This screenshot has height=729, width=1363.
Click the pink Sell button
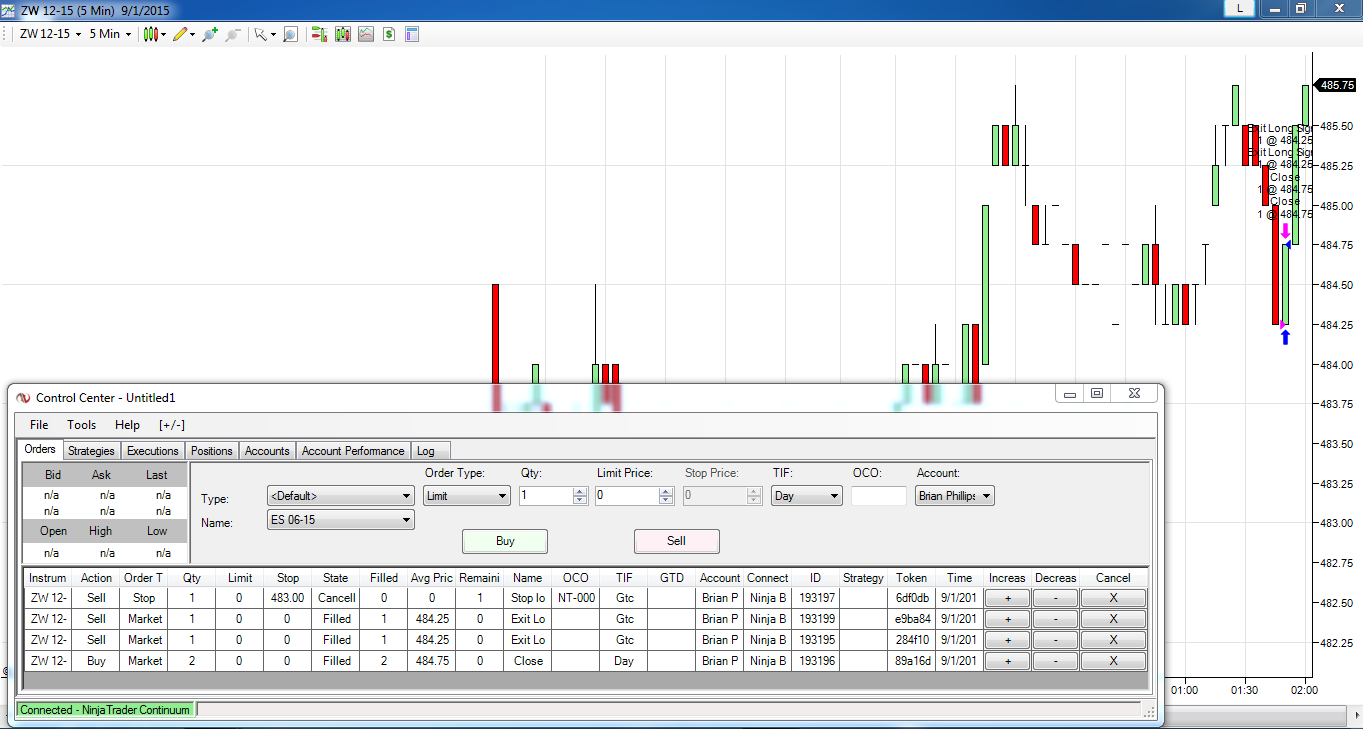[677, 541]
